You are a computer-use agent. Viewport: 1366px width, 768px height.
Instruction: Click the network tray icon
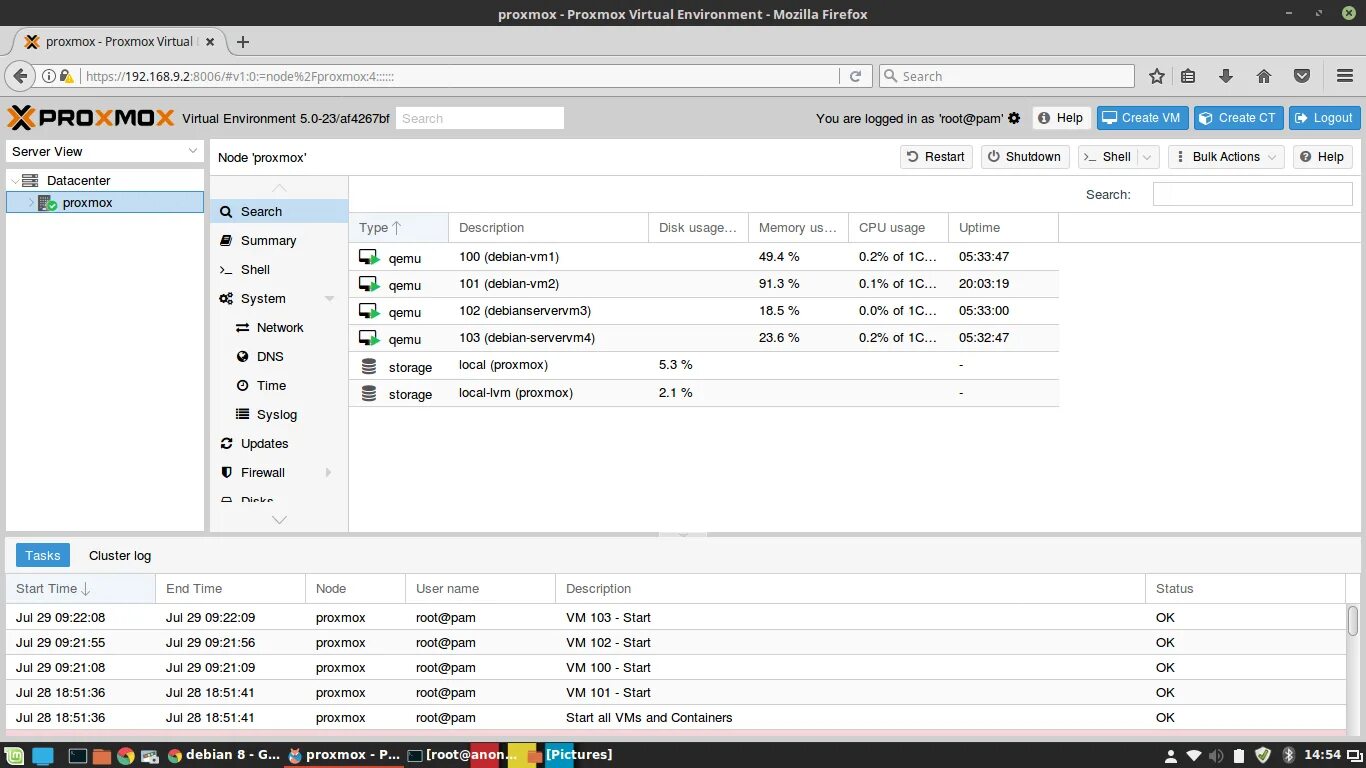pos(1194,755)
